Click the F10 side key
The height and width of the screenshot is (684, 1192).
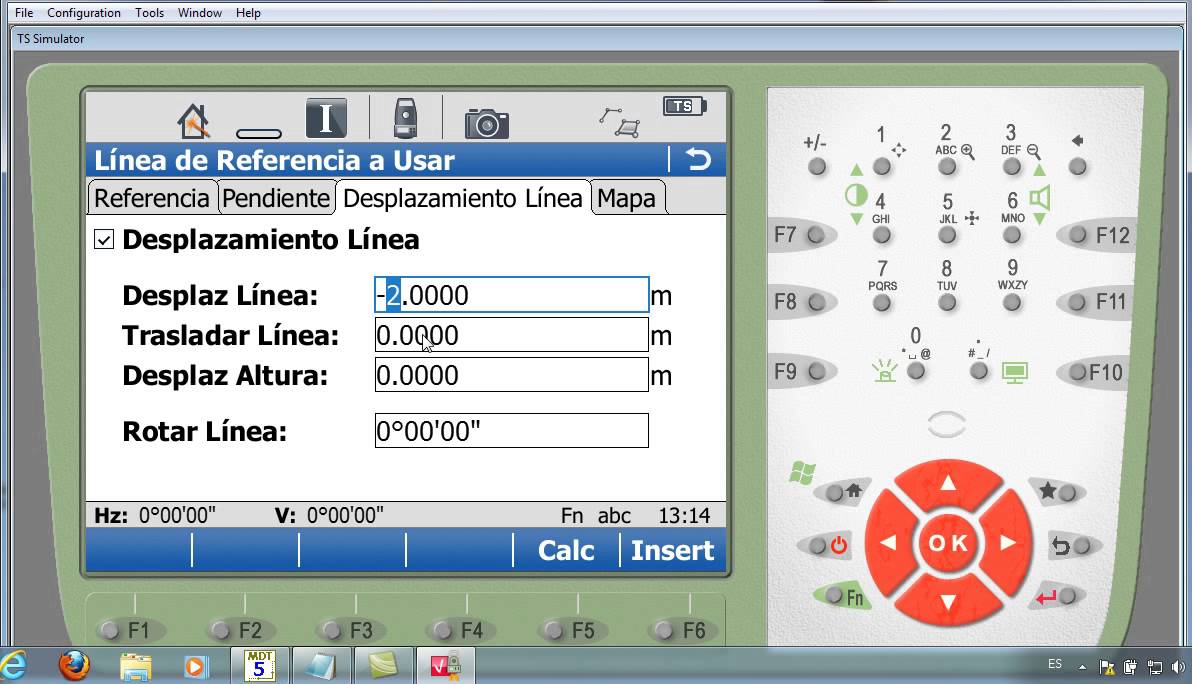[x=1078, y=372]
